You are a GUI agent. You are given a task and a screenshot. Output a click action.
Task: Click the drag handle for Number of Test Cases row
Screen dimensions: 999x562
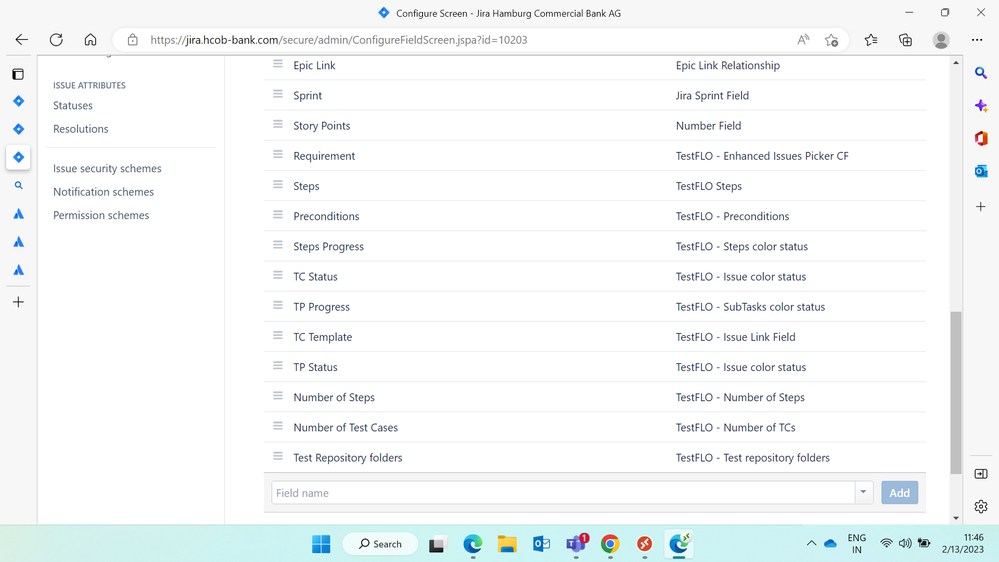tap(278, 426)
